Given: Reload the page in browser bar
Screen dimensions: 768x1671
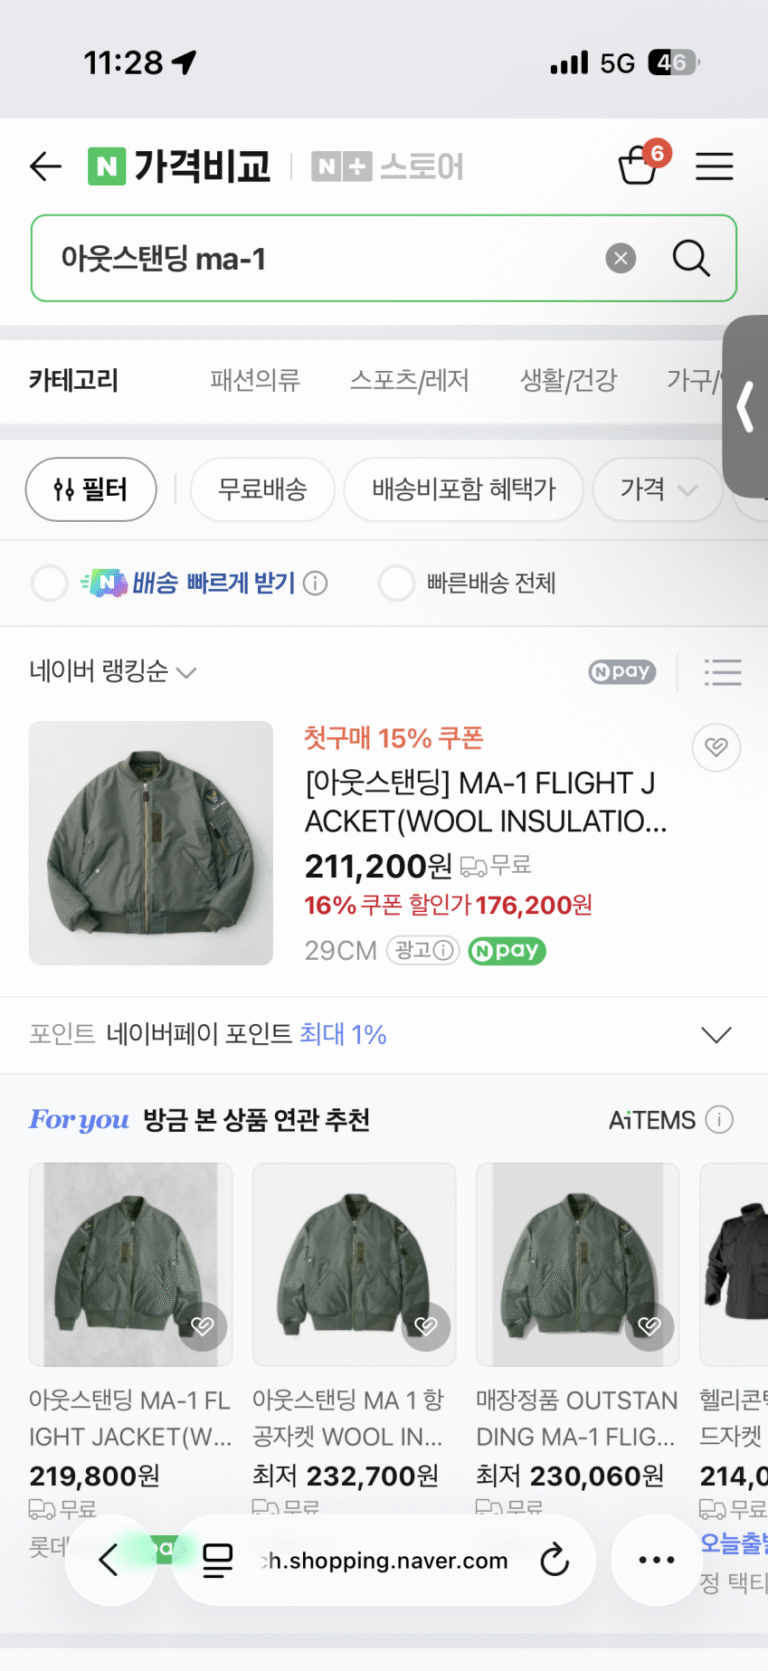Looking at the screenshot, I should pos(554,1560).
